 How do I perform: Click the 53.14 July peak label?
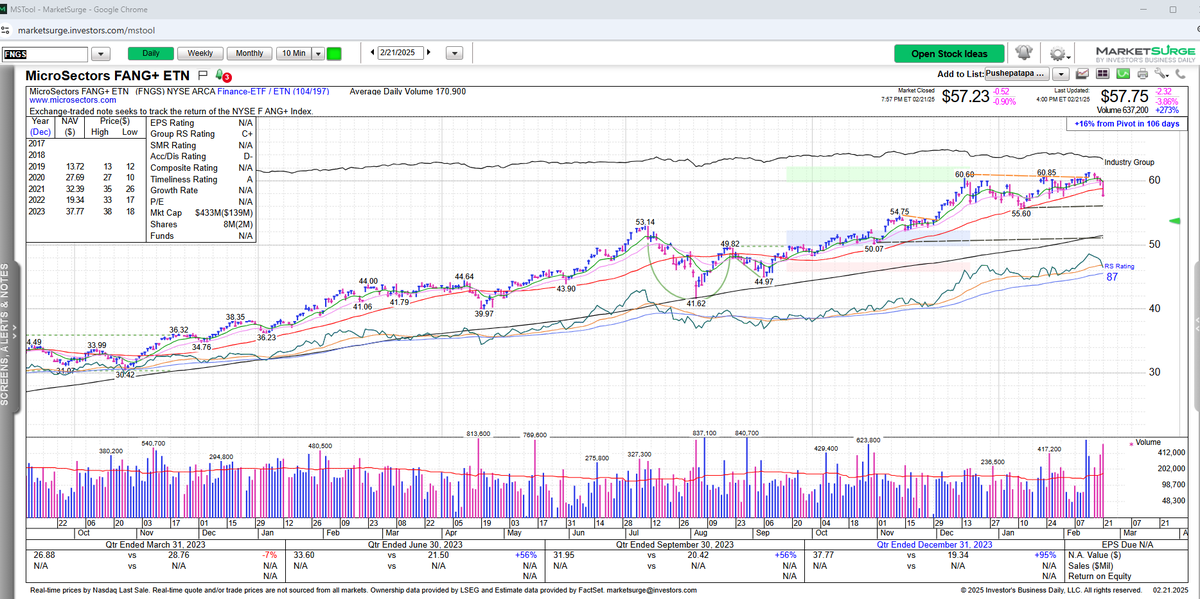point(645,221)
